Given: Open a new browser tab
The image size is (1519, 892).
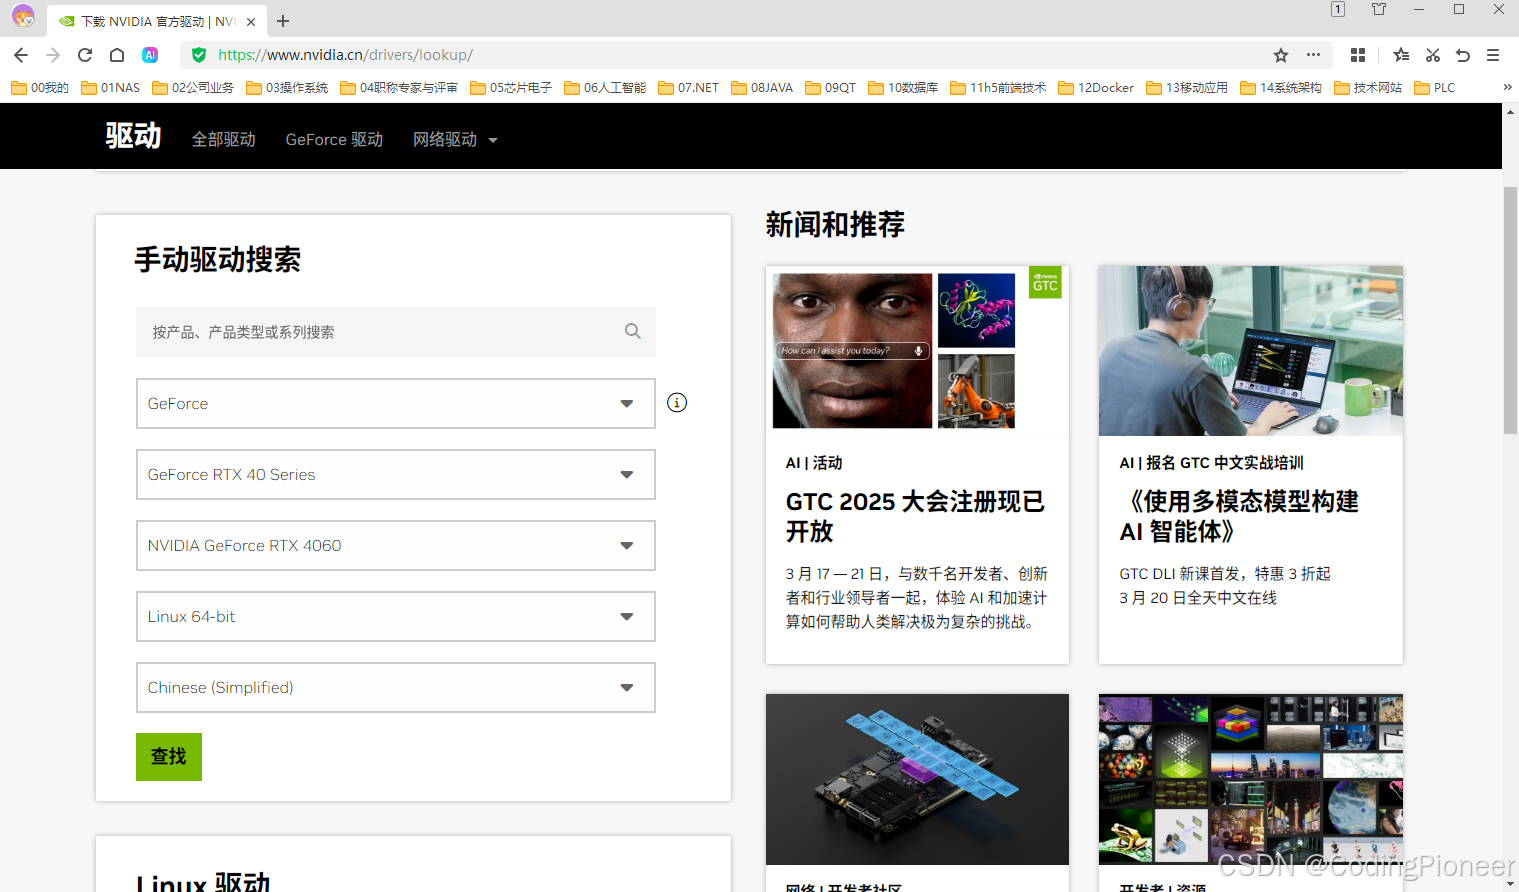Looking at the screenshot, I should click(x=283, y=21).
